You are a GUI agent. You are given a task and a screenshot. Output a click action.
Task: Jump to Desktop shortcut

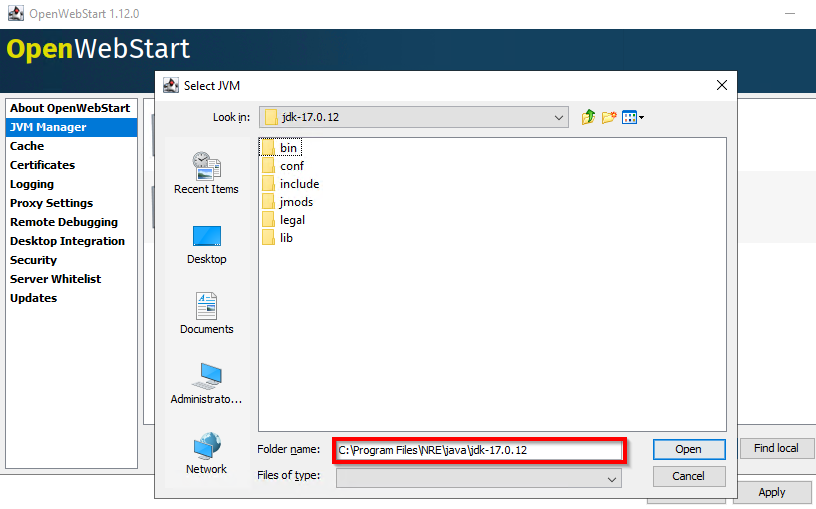coord(207,245)
